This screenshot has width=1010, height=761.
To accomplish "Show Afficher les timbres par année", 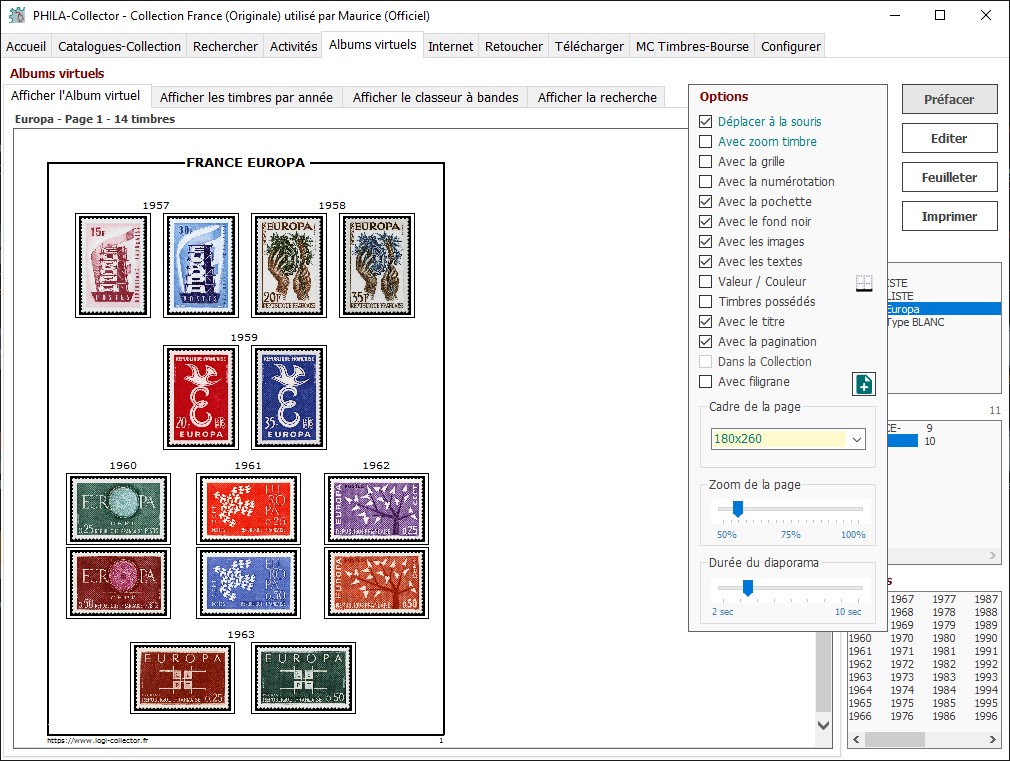I will coord(246,97).
